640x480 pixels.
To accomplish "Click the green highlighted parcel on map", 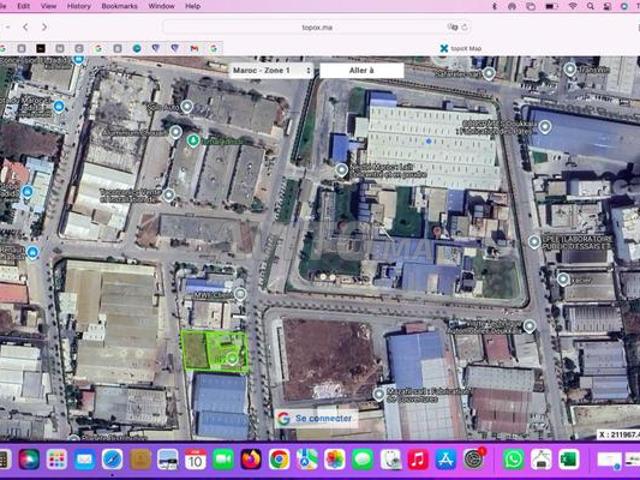I will pos(205,352).
